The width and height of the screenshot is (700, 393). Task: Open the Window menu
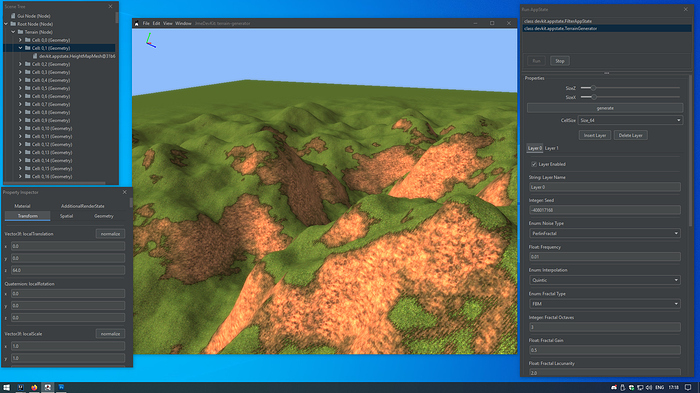pos(183,23)
